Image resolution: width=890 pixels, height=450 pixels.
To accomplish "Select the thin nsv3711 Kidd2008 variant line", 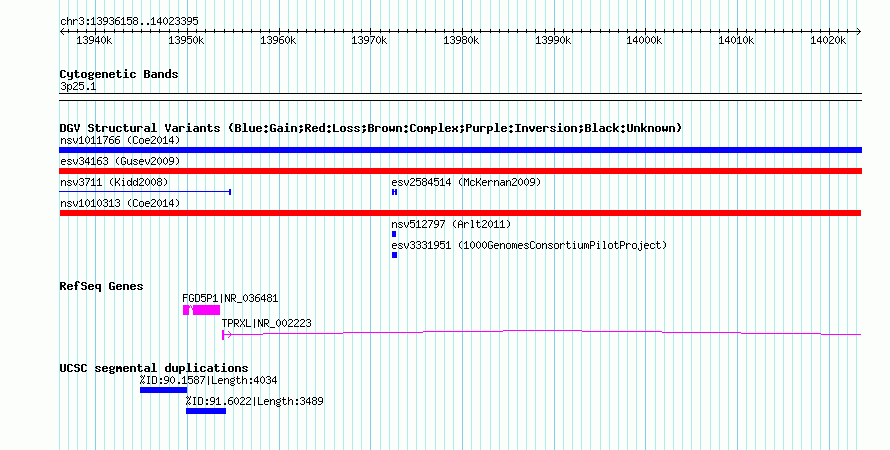I will coord(145,192).
